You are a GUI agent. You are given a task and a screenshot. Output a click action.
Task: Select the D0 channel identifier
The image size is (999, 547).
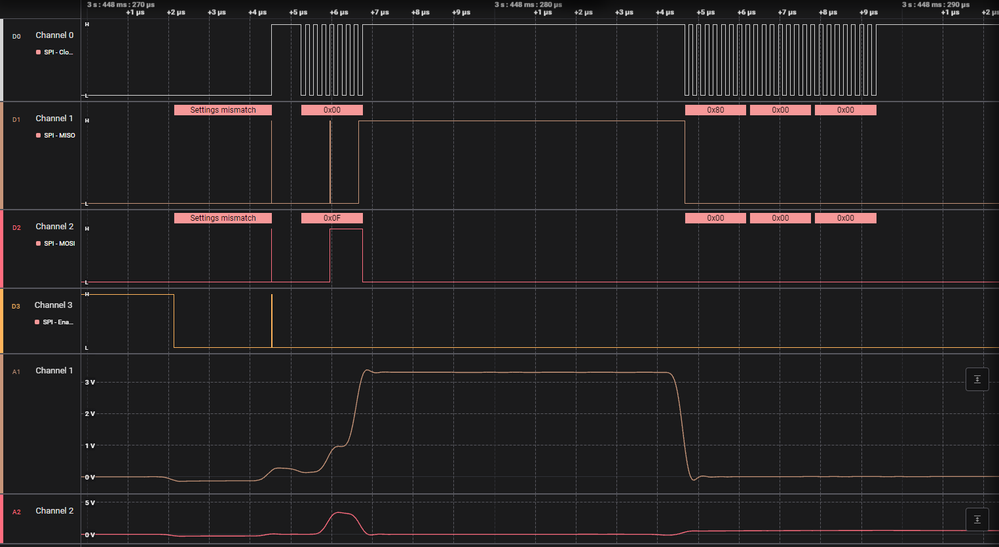pyautogui.click(x=17, y=36)
